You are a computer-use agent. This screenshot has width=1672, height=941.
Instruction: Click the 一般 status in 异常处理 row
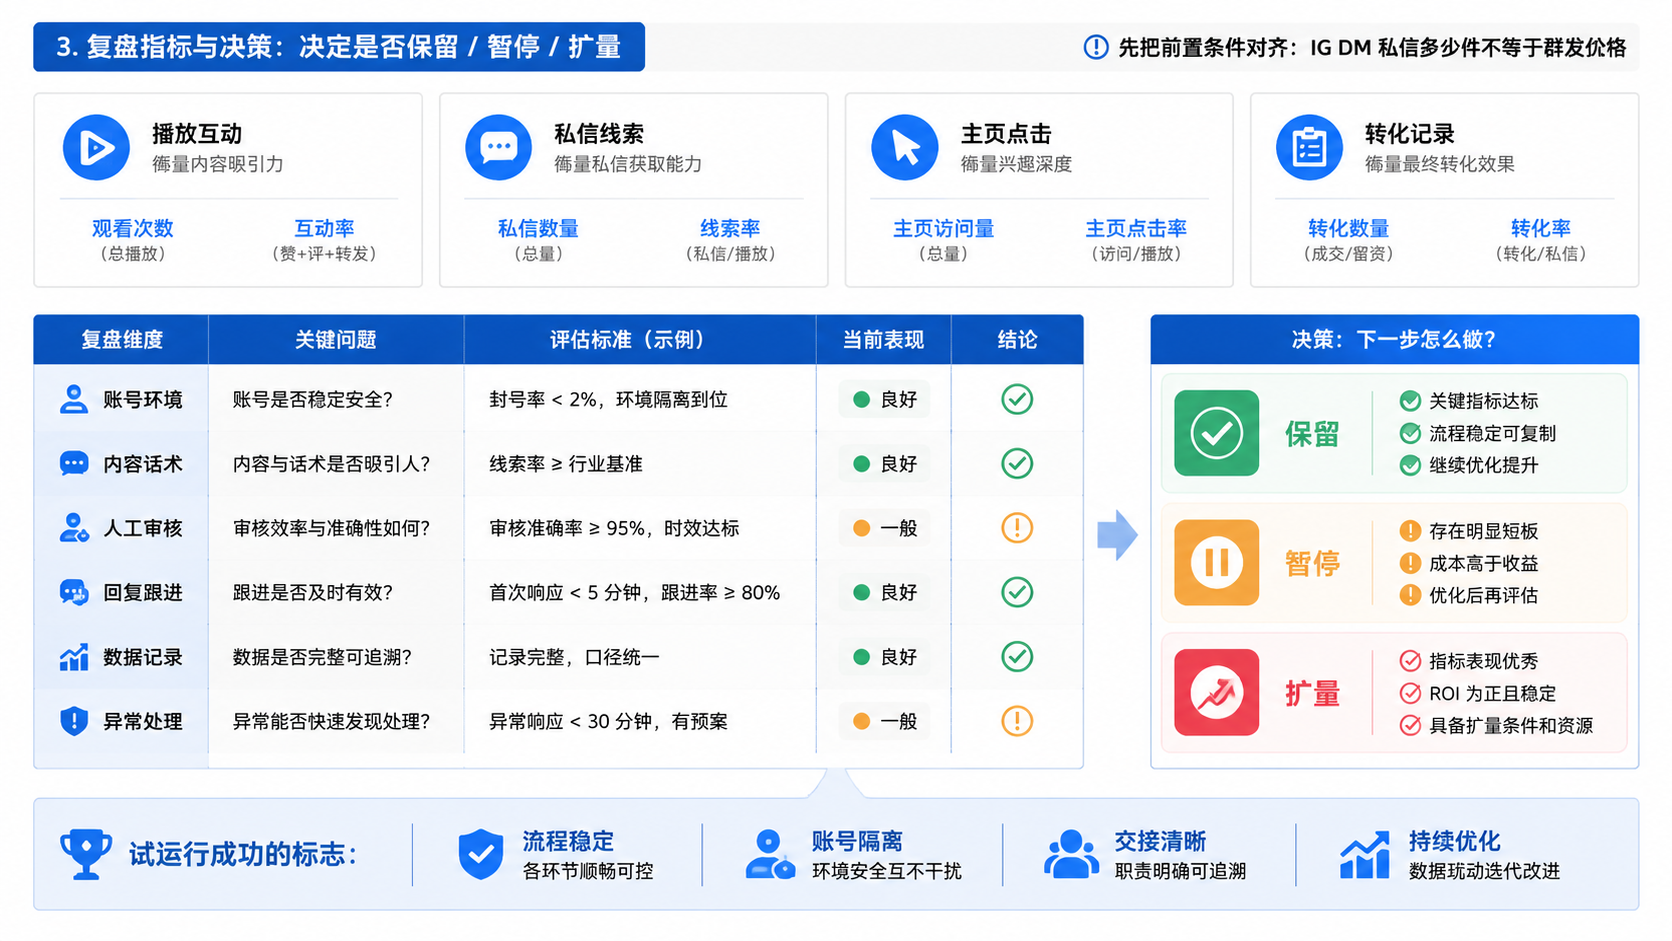[x=884, y=721]
